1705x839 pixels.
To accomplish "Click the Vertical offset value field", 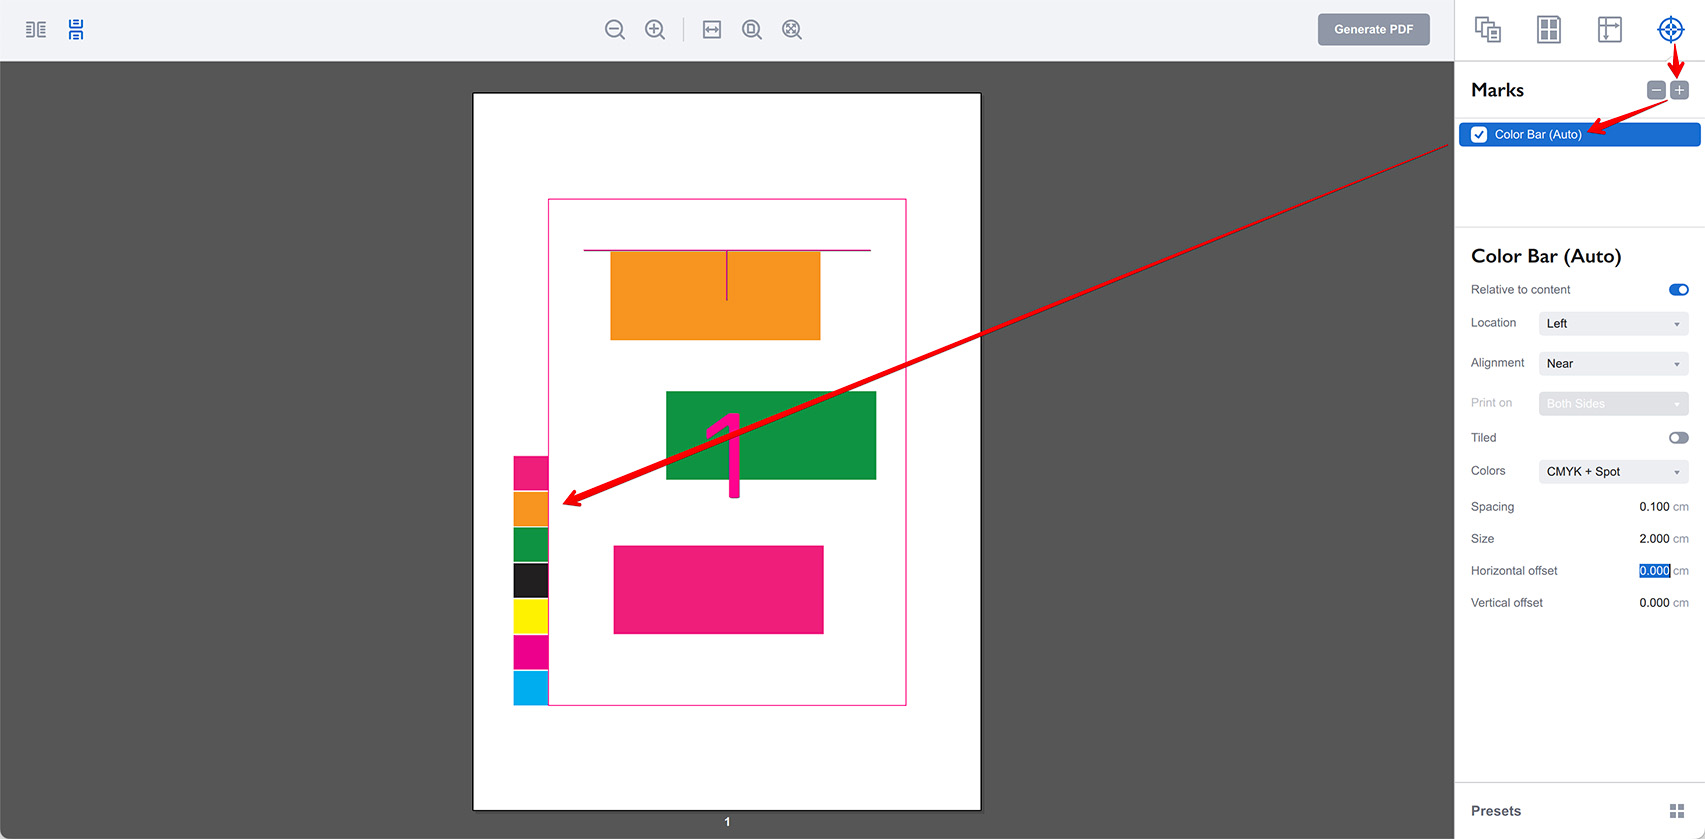I will coord(1654,603).
